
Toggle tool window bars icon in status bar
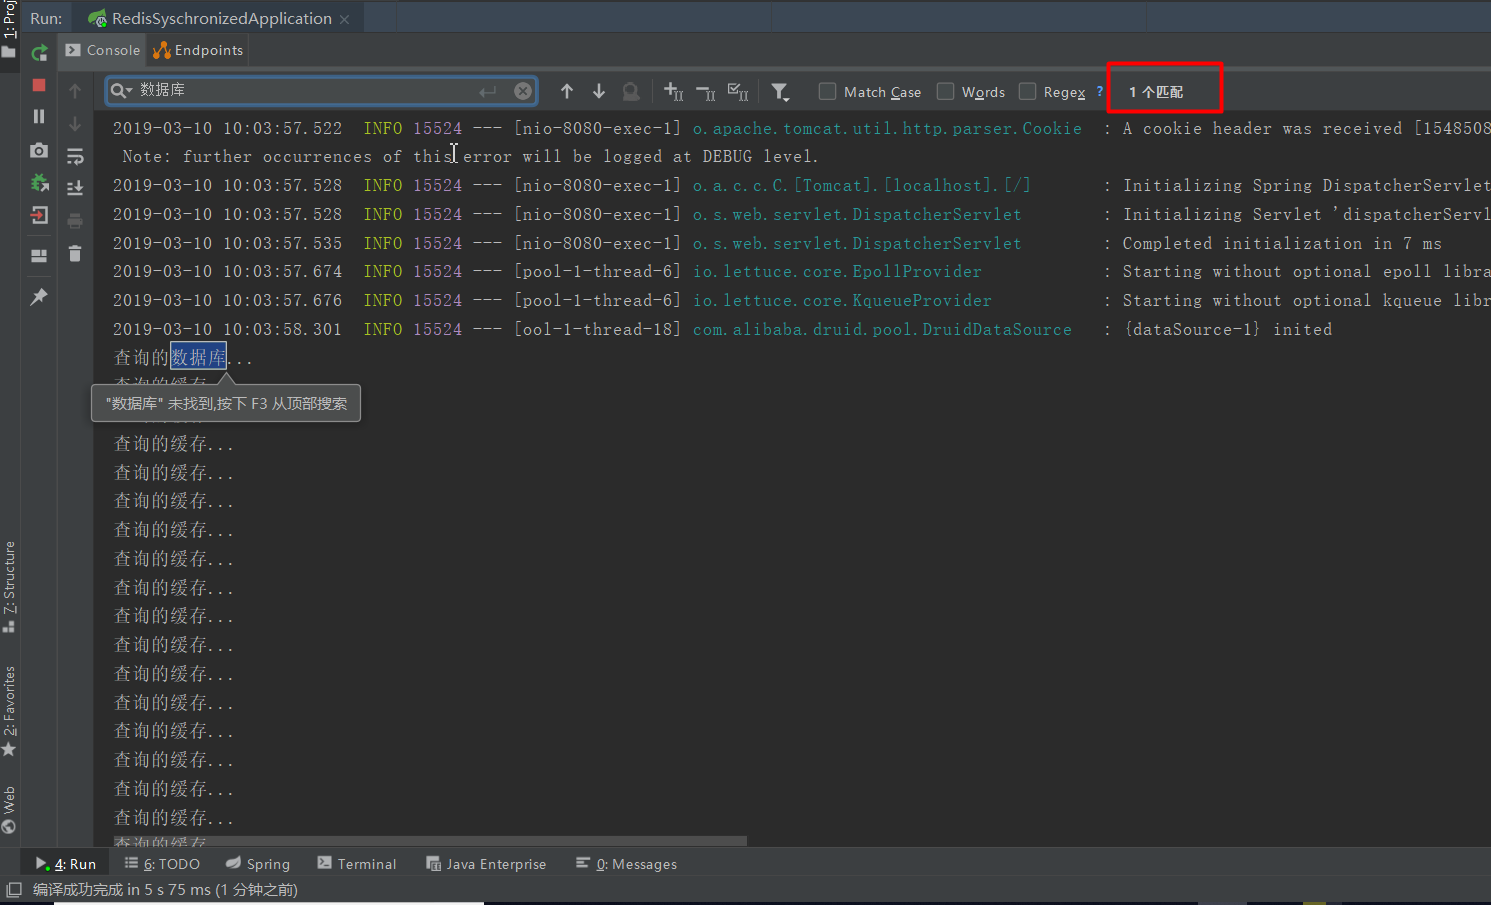coord(14,889)
